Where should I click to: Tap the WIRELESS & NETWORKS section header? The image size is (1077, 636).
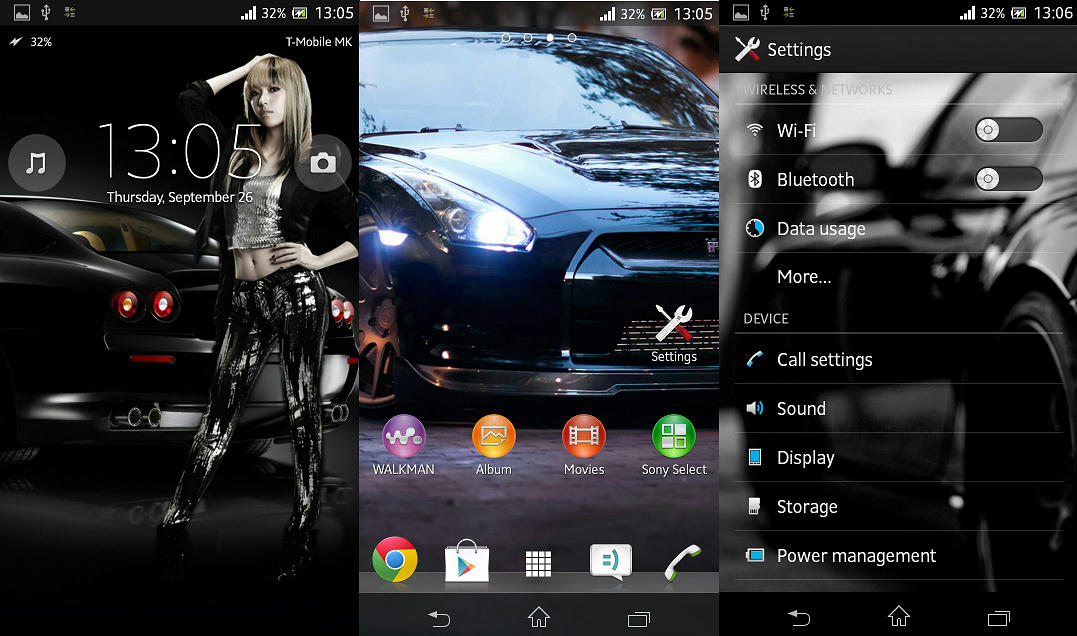[817, 89]
